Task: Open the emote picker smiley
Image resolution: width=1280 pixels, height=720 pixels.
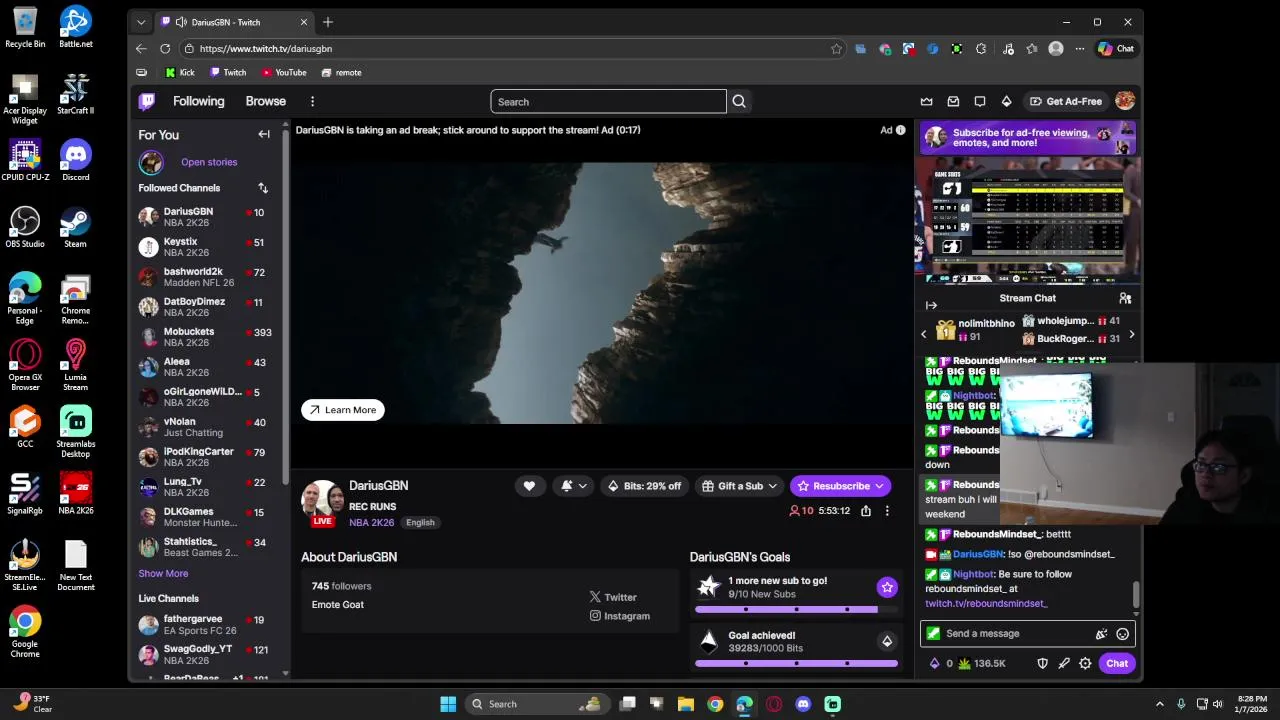Action: click(x=1122, y=634)
